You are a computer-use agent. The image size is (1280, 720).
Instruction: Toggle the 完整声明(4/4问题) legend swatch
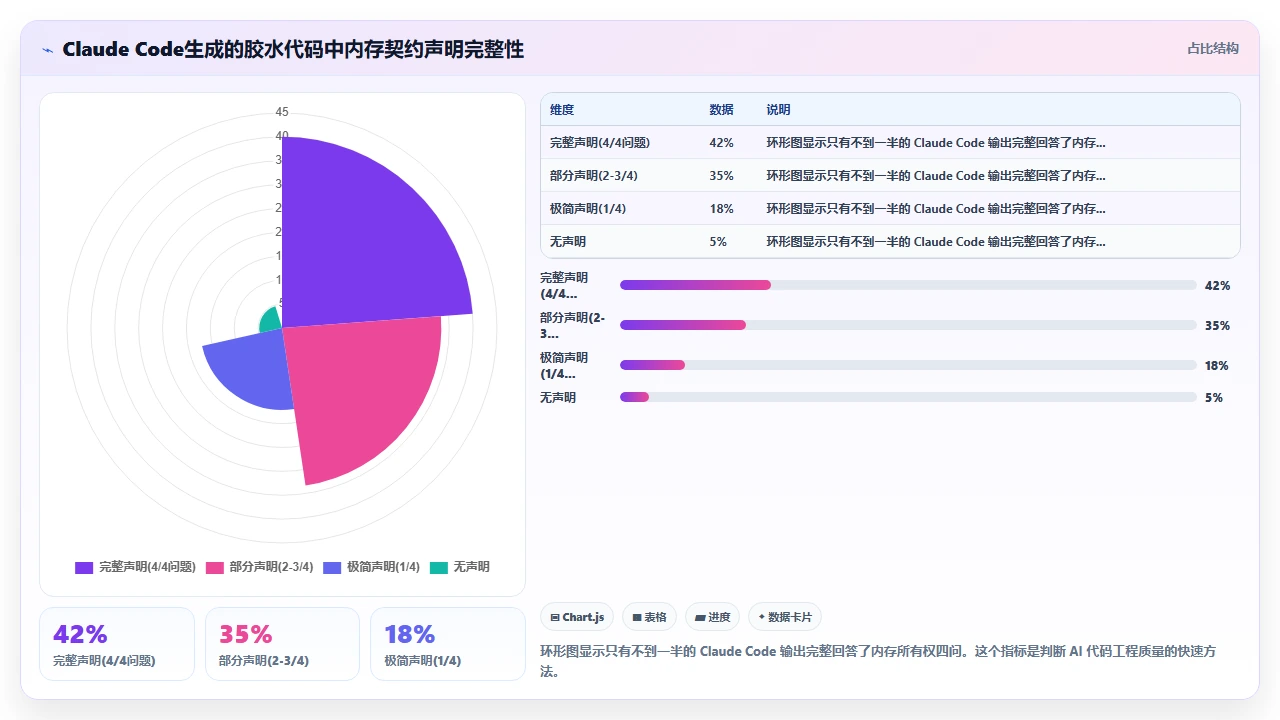click(x=84, y=567)
